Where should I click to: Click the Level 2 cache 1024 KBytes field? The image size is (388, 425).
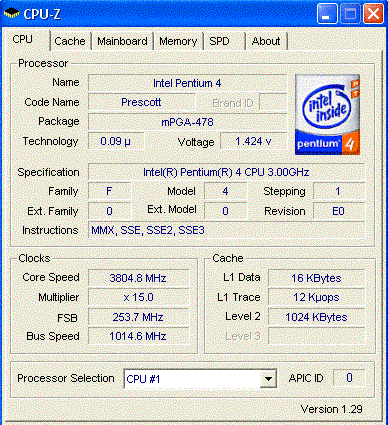[x=316, y=317]
